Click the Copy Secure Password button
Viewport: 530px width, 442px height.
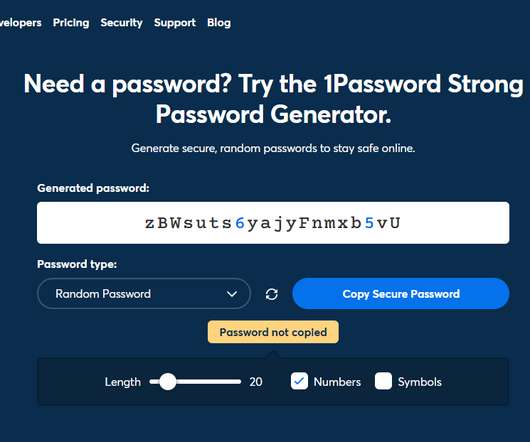click(x=401, y=294)
